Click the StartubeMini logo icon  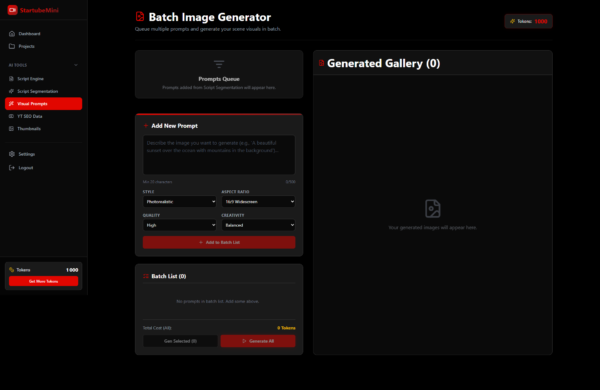[13, 10]
